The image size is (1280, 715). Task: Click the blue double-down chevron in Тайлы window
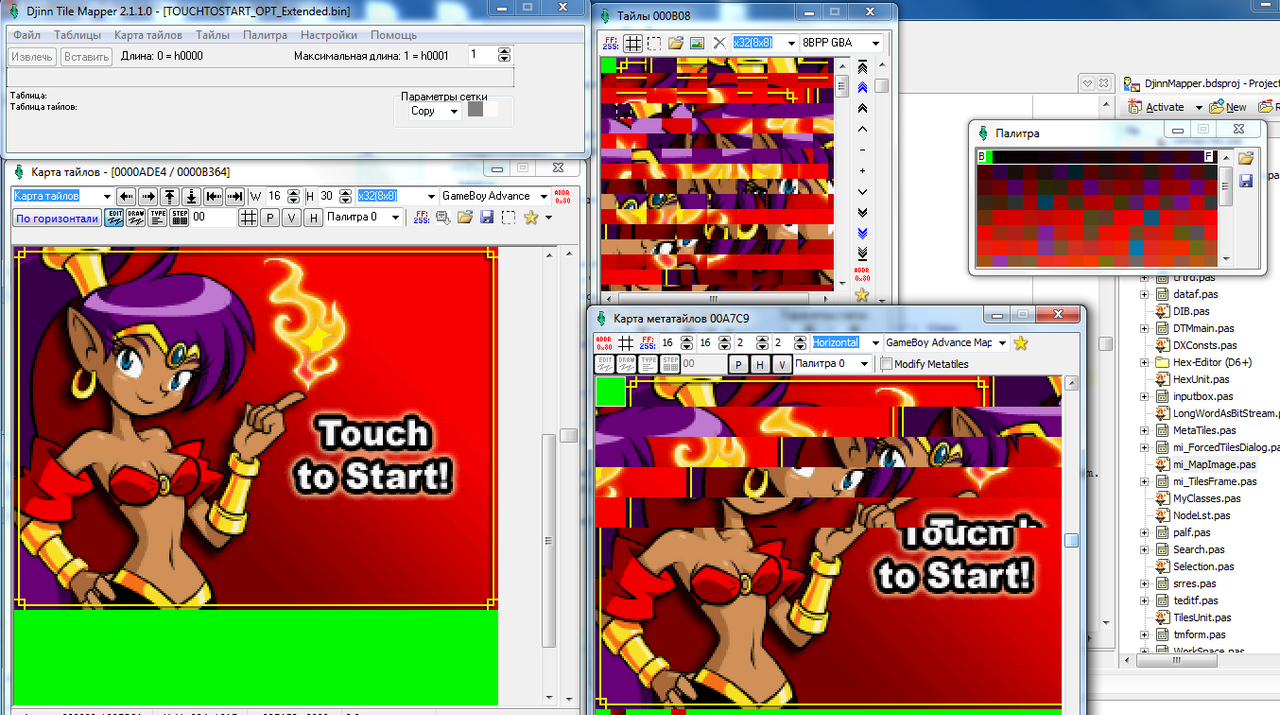(x=862, y=232)
